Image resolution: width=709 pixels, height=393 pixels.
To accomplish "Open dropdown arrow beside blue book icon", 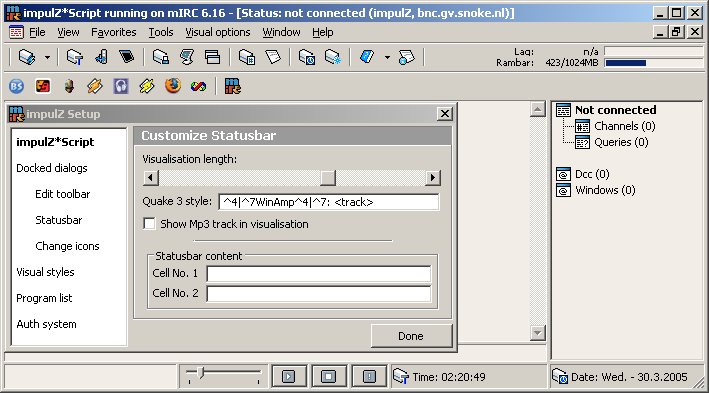I will tap(387, 57).
